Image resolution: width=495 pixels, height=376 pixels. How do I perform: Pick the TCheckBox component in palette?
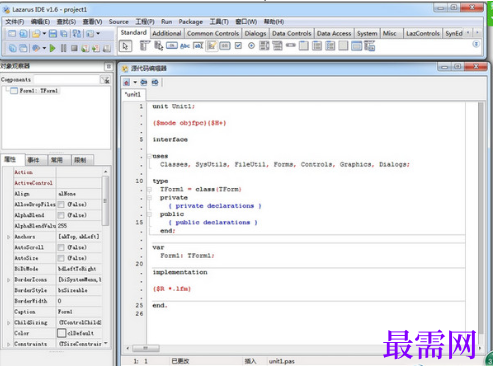238,46
